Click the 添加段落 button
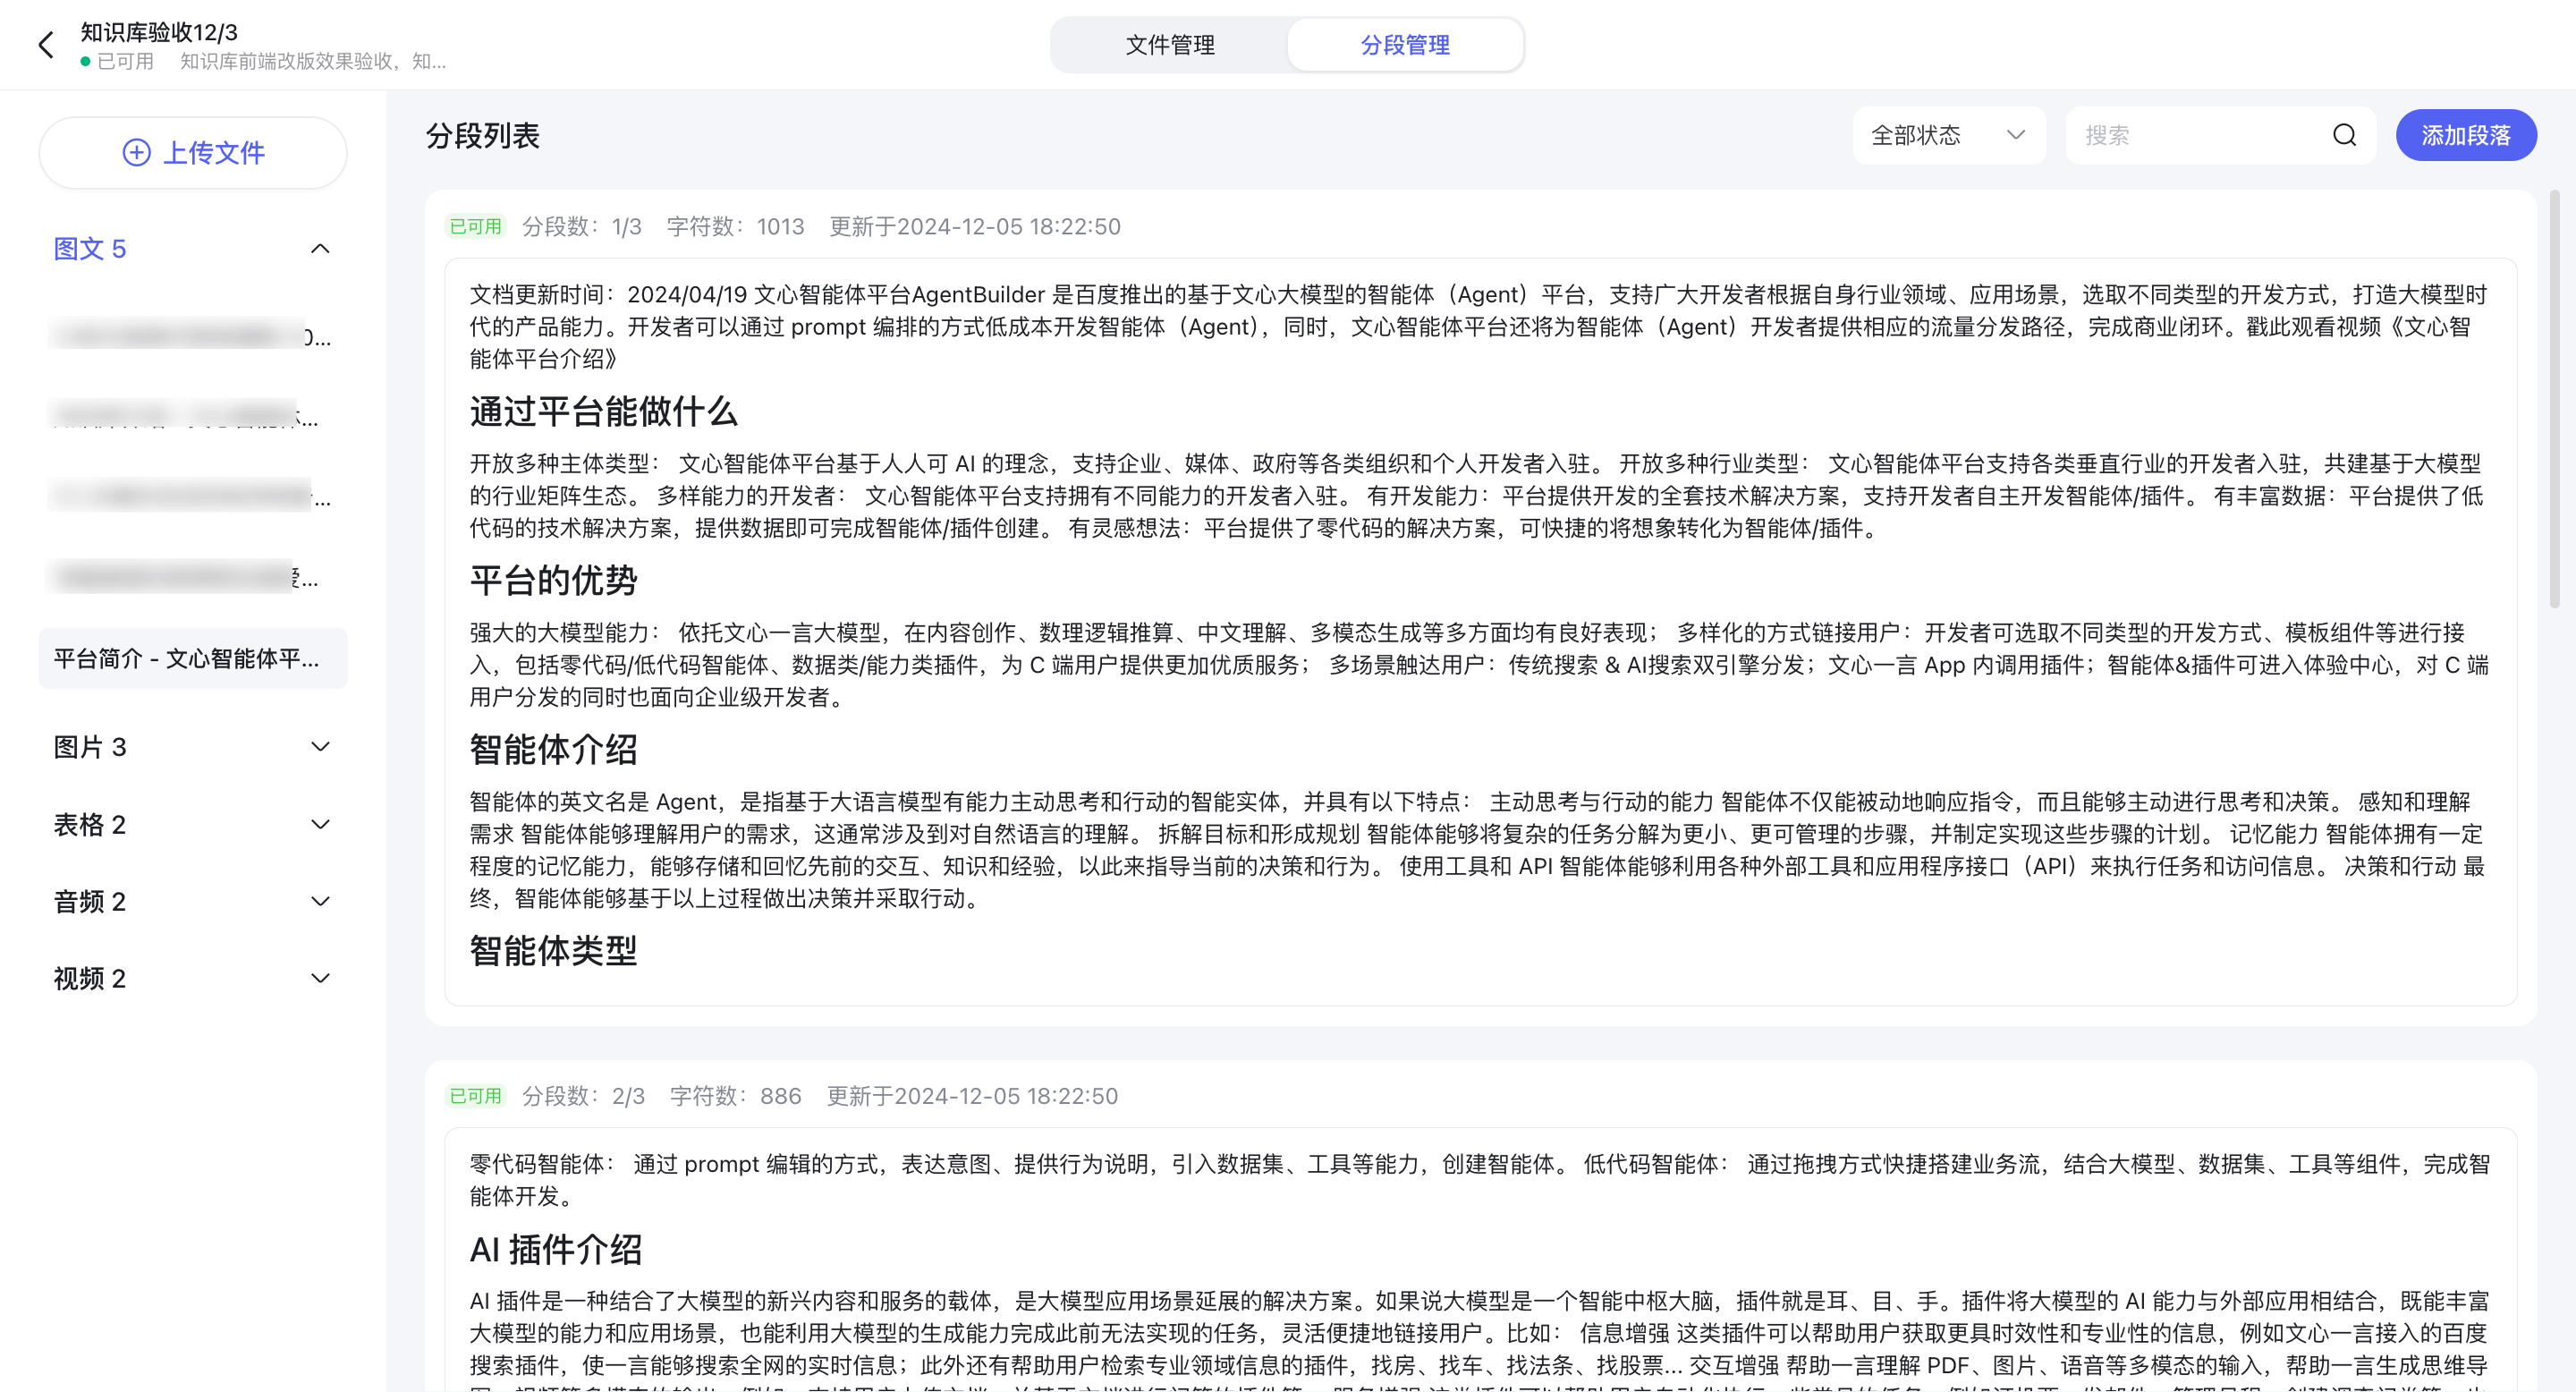 tap(2465, 135)
